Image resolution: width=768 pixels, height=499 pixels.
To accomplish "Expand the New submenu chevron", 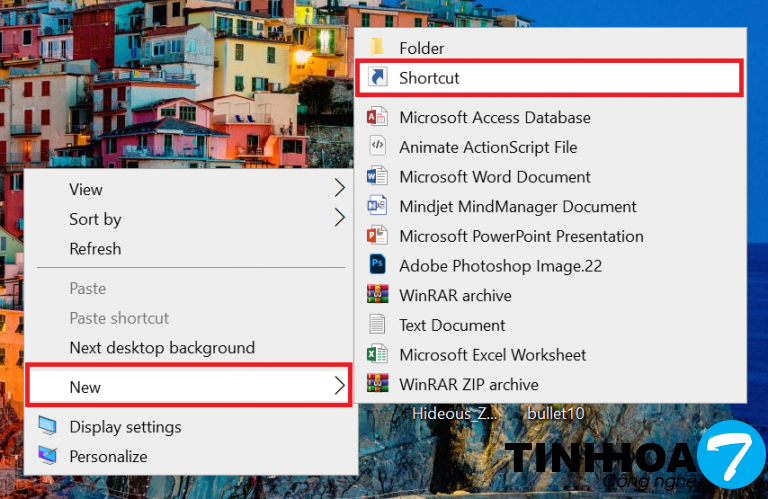I will [x=339, y=387].
